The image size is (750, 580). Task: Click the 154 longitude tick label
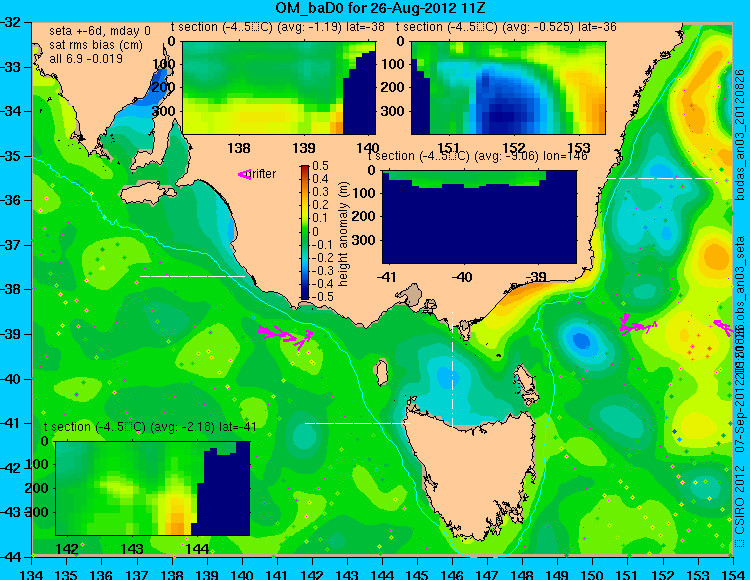point(732,574)
